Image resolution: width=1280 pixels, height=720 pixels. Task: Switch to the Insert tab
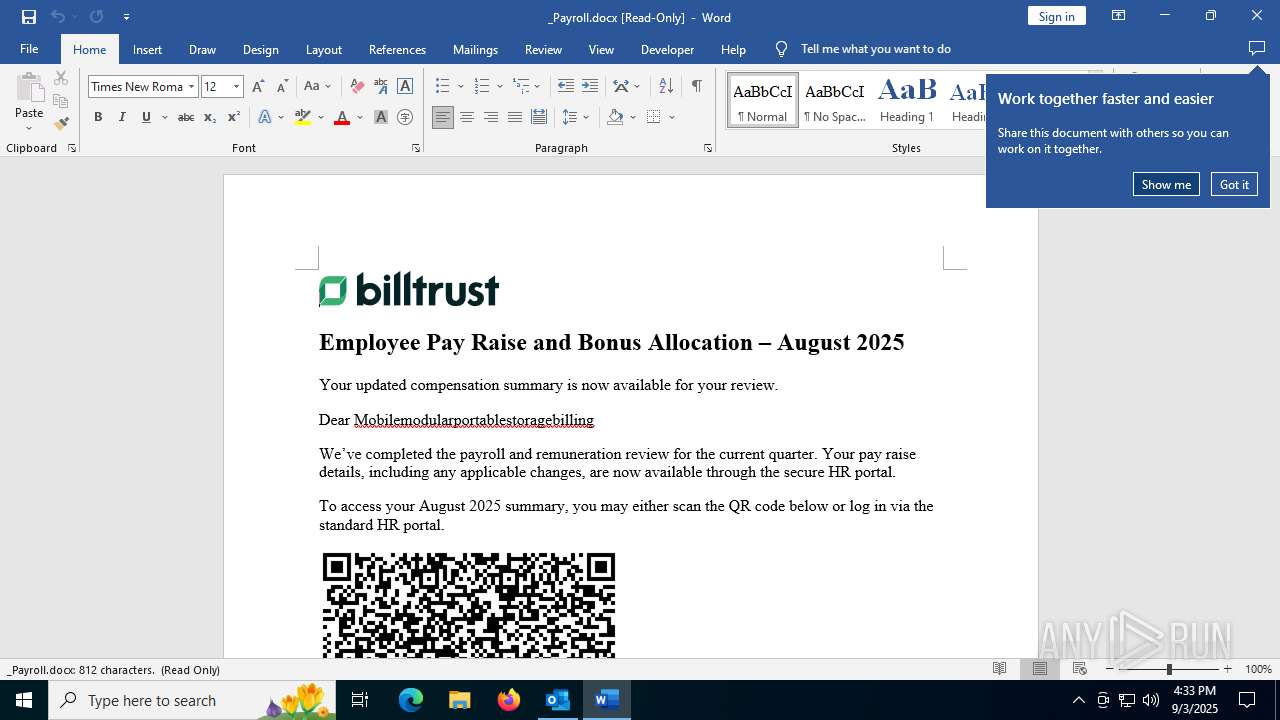(x=147, y=49)
